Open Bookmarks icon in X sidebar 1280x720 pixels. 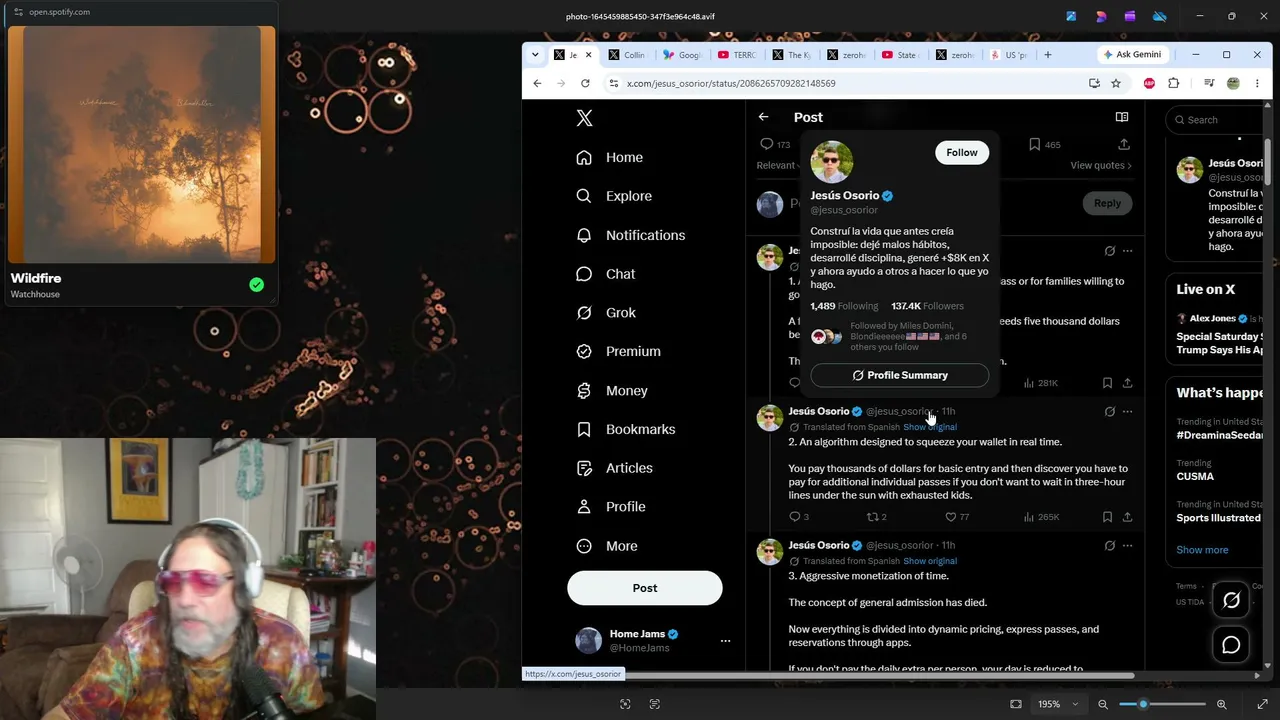[x=584, y=429]
